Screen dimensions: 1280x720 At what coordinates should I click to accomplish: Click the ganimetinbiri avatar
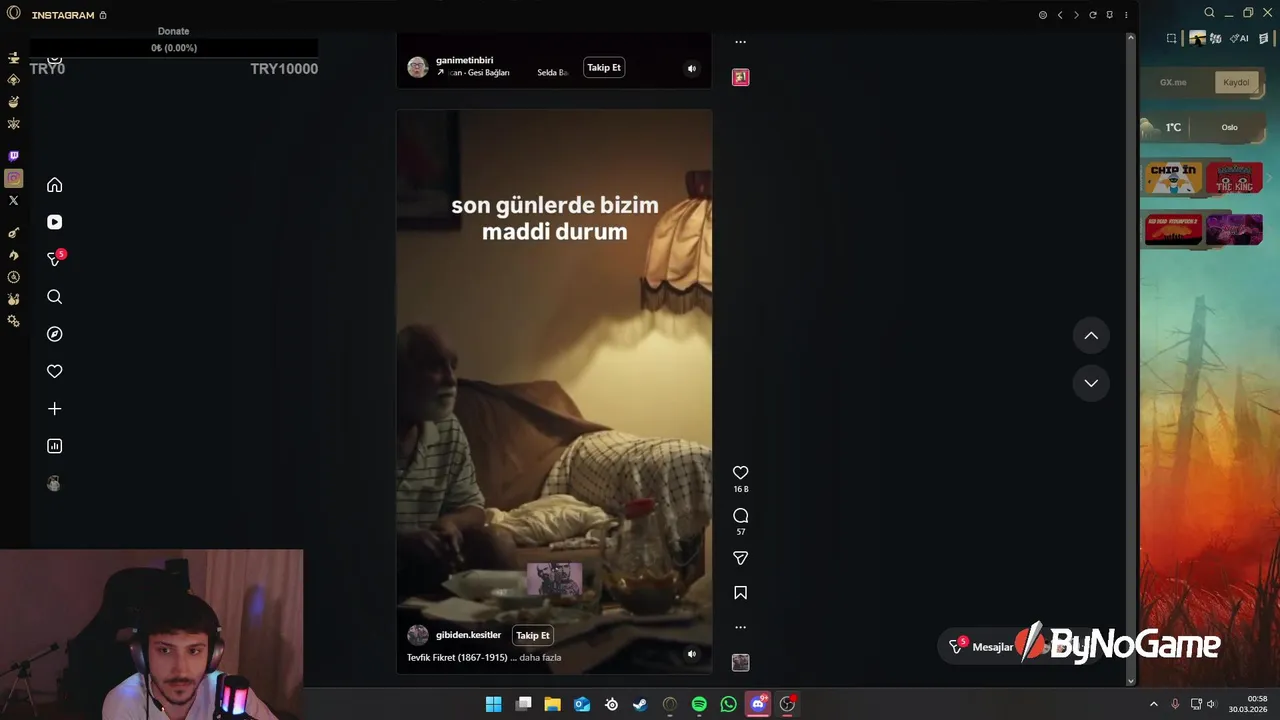click(418, 67)
